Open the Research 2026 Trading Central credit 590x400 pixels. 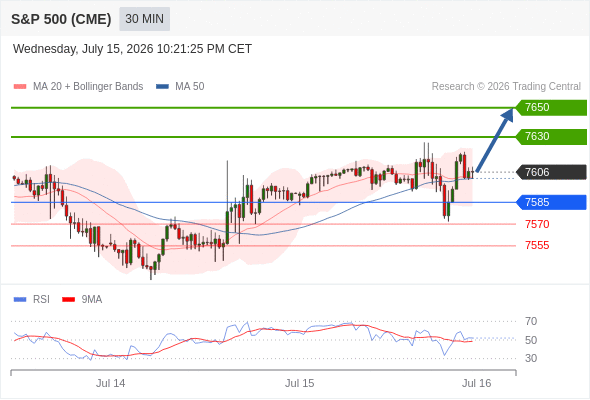click(x=506, y=87)
